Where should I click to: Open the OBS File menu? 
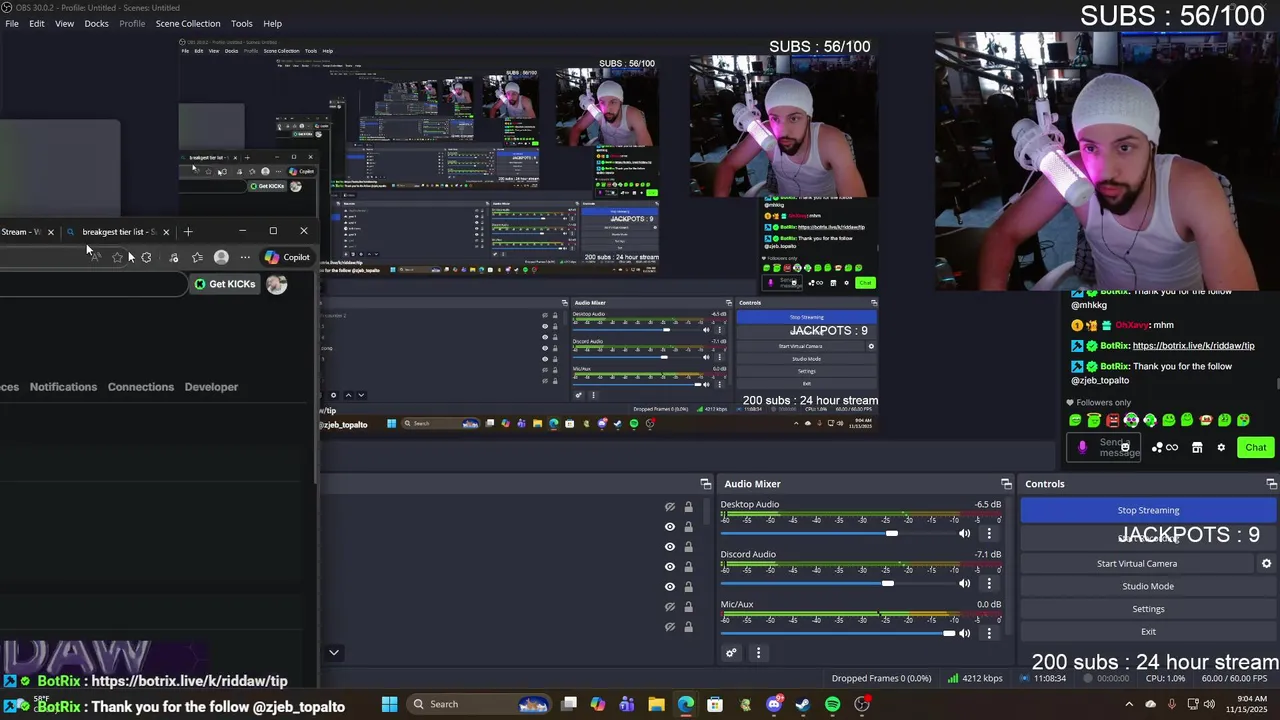[12, 23]
